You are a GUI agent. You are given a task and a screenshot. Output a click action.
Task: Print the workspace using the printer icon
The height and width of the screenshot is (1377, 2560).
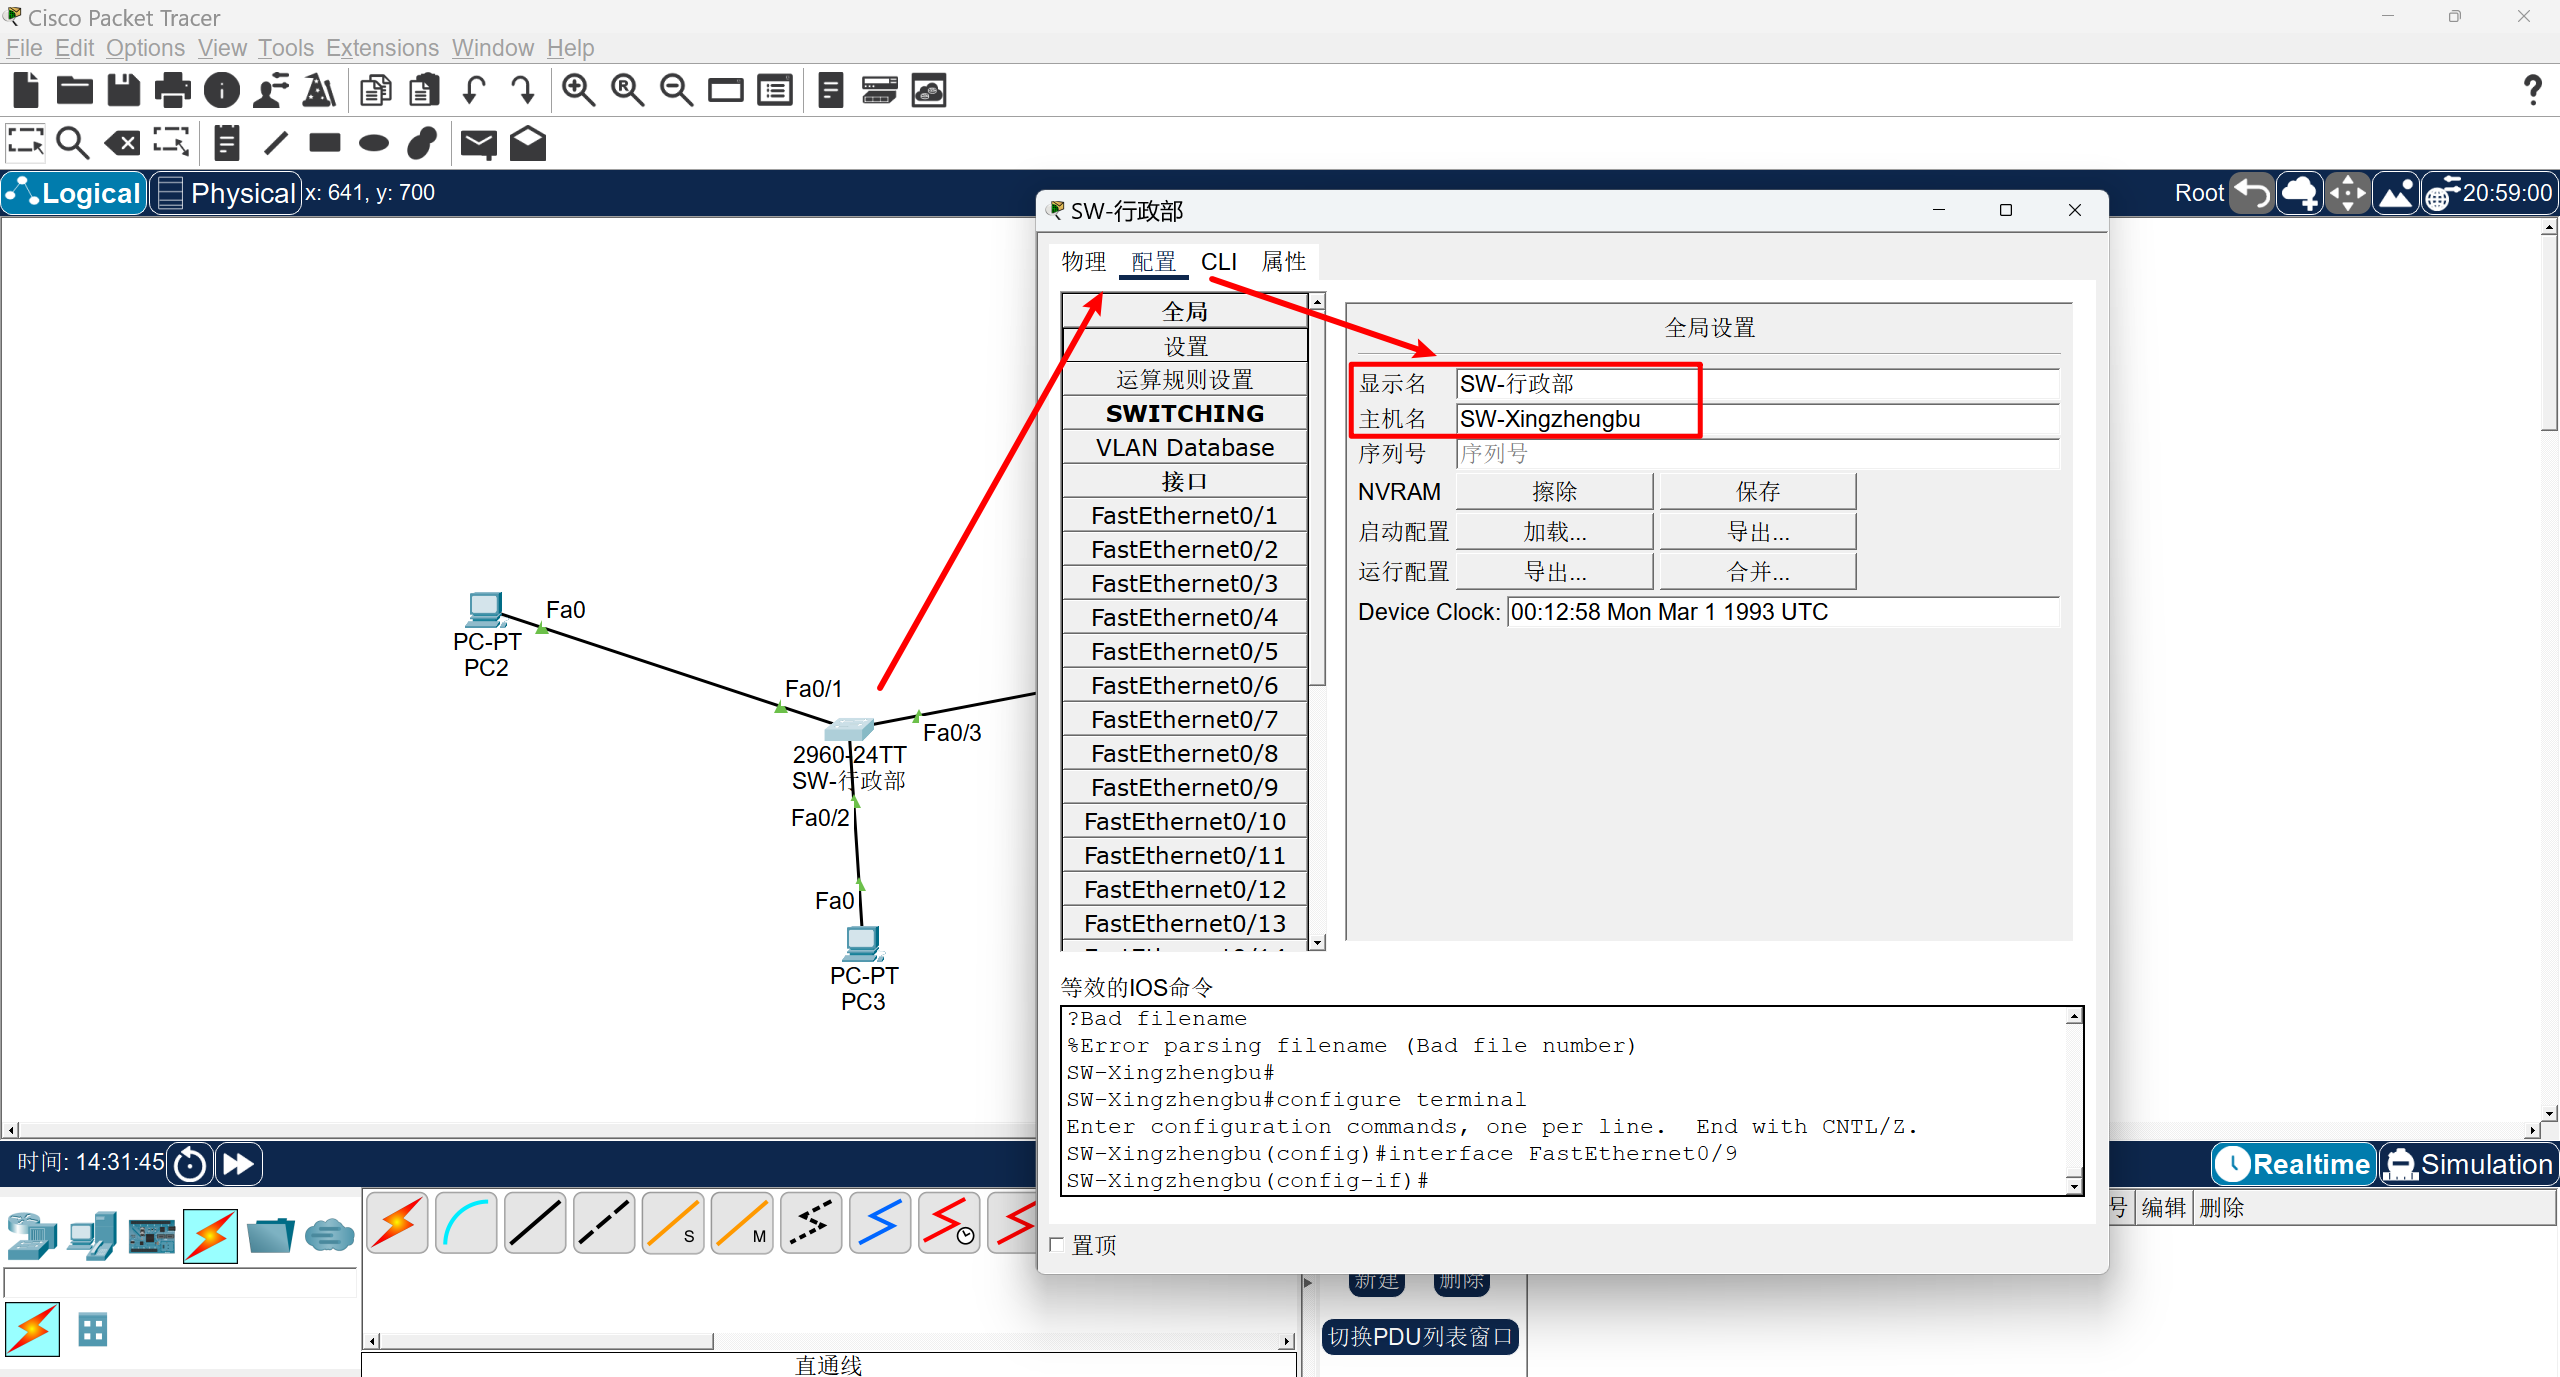(173, 91)
